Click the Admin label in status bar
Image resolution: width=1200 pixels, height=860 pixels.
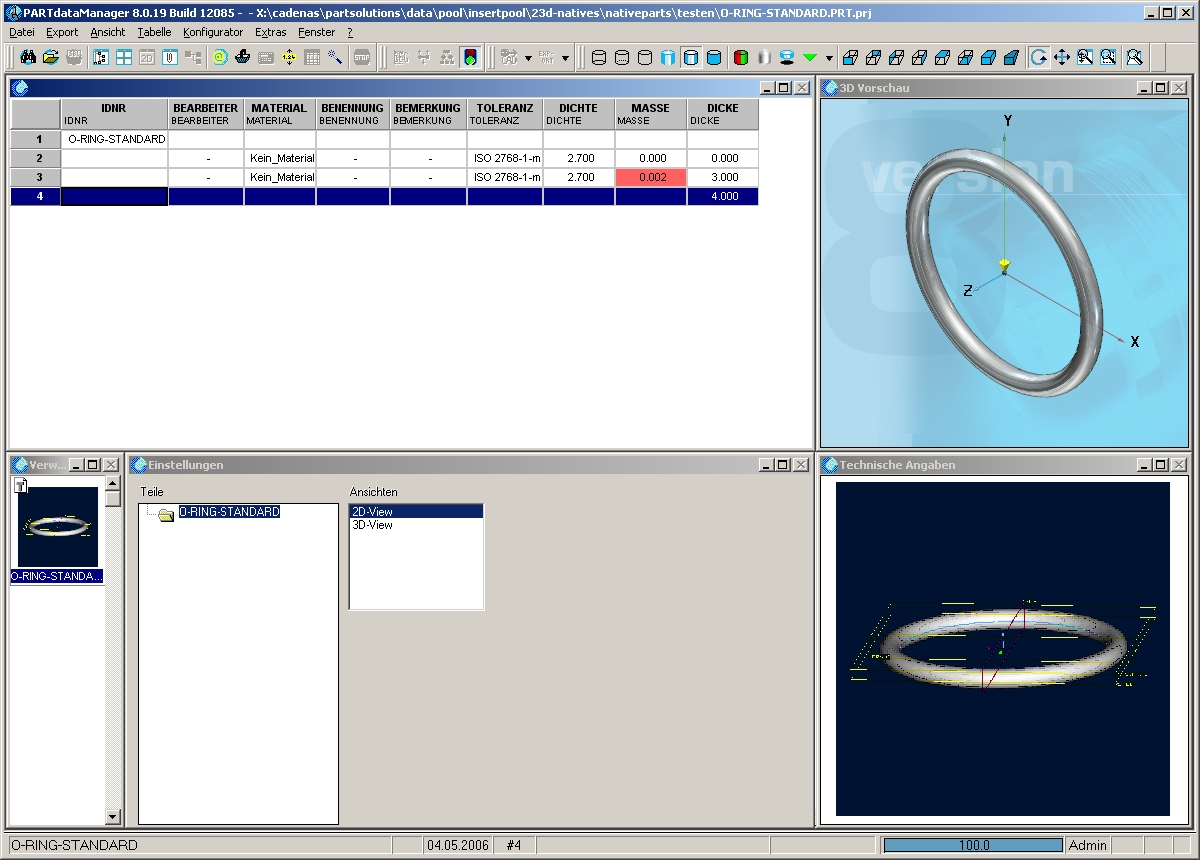[x=1088, y=845]
